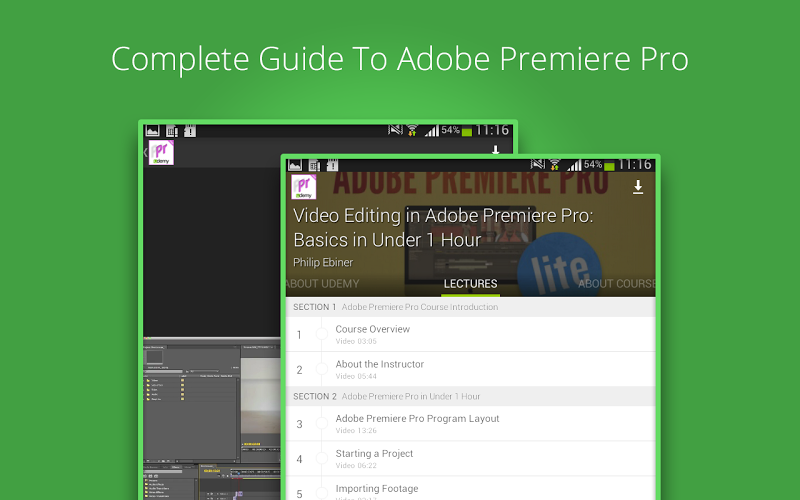Screen dimensions: 800x500
Task: Tap the warning notification icon in the back status bar
Action: [x=190, y=131]
